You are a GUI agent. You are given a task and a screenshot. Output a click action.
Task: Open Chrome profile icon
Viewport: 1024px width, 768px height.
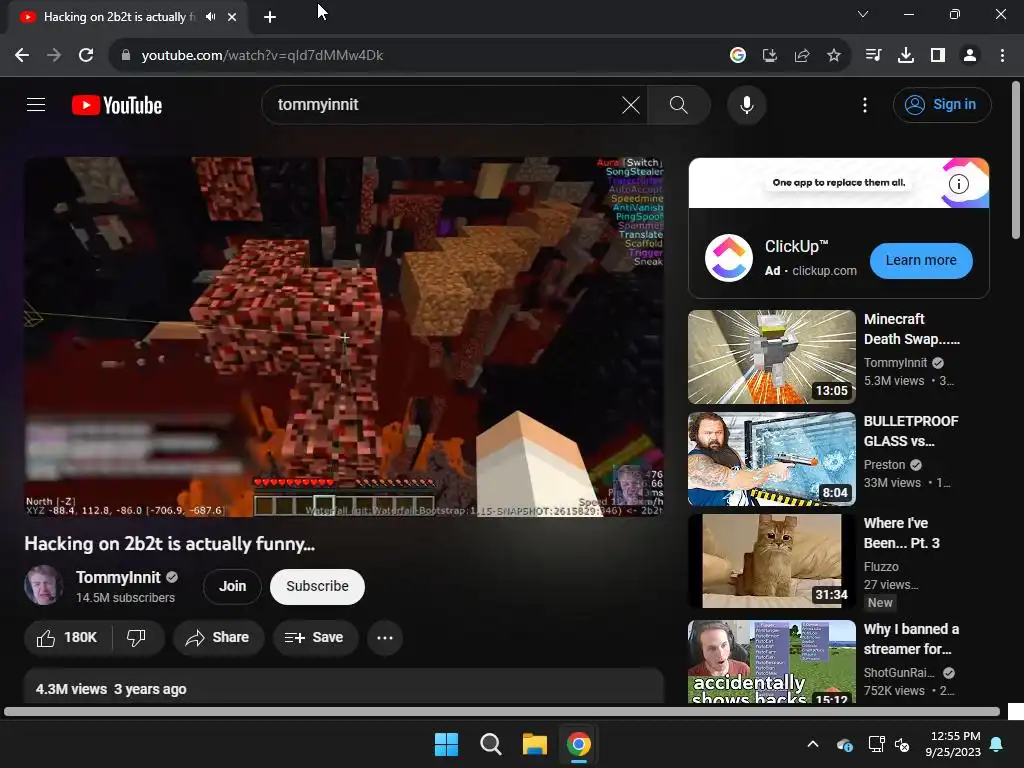[970, 56]
